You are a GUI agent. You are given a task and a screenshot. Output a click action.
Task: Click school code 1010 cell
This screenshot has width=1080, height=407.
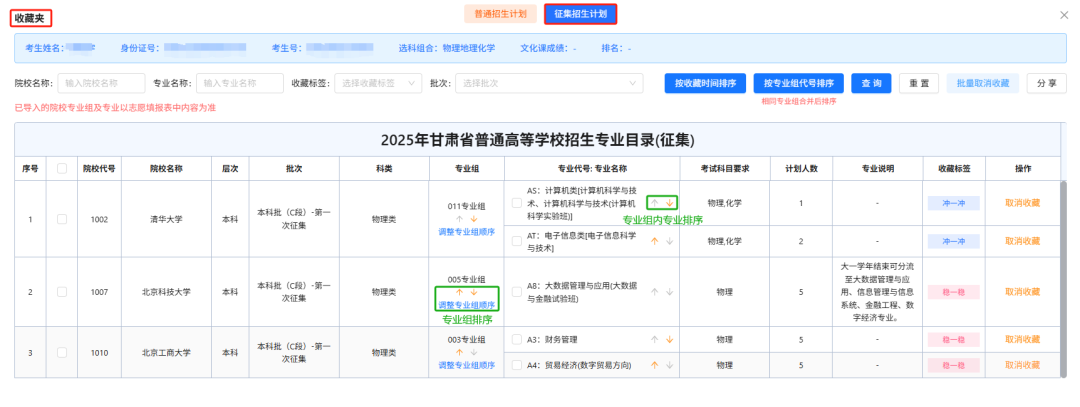[99, 352]
